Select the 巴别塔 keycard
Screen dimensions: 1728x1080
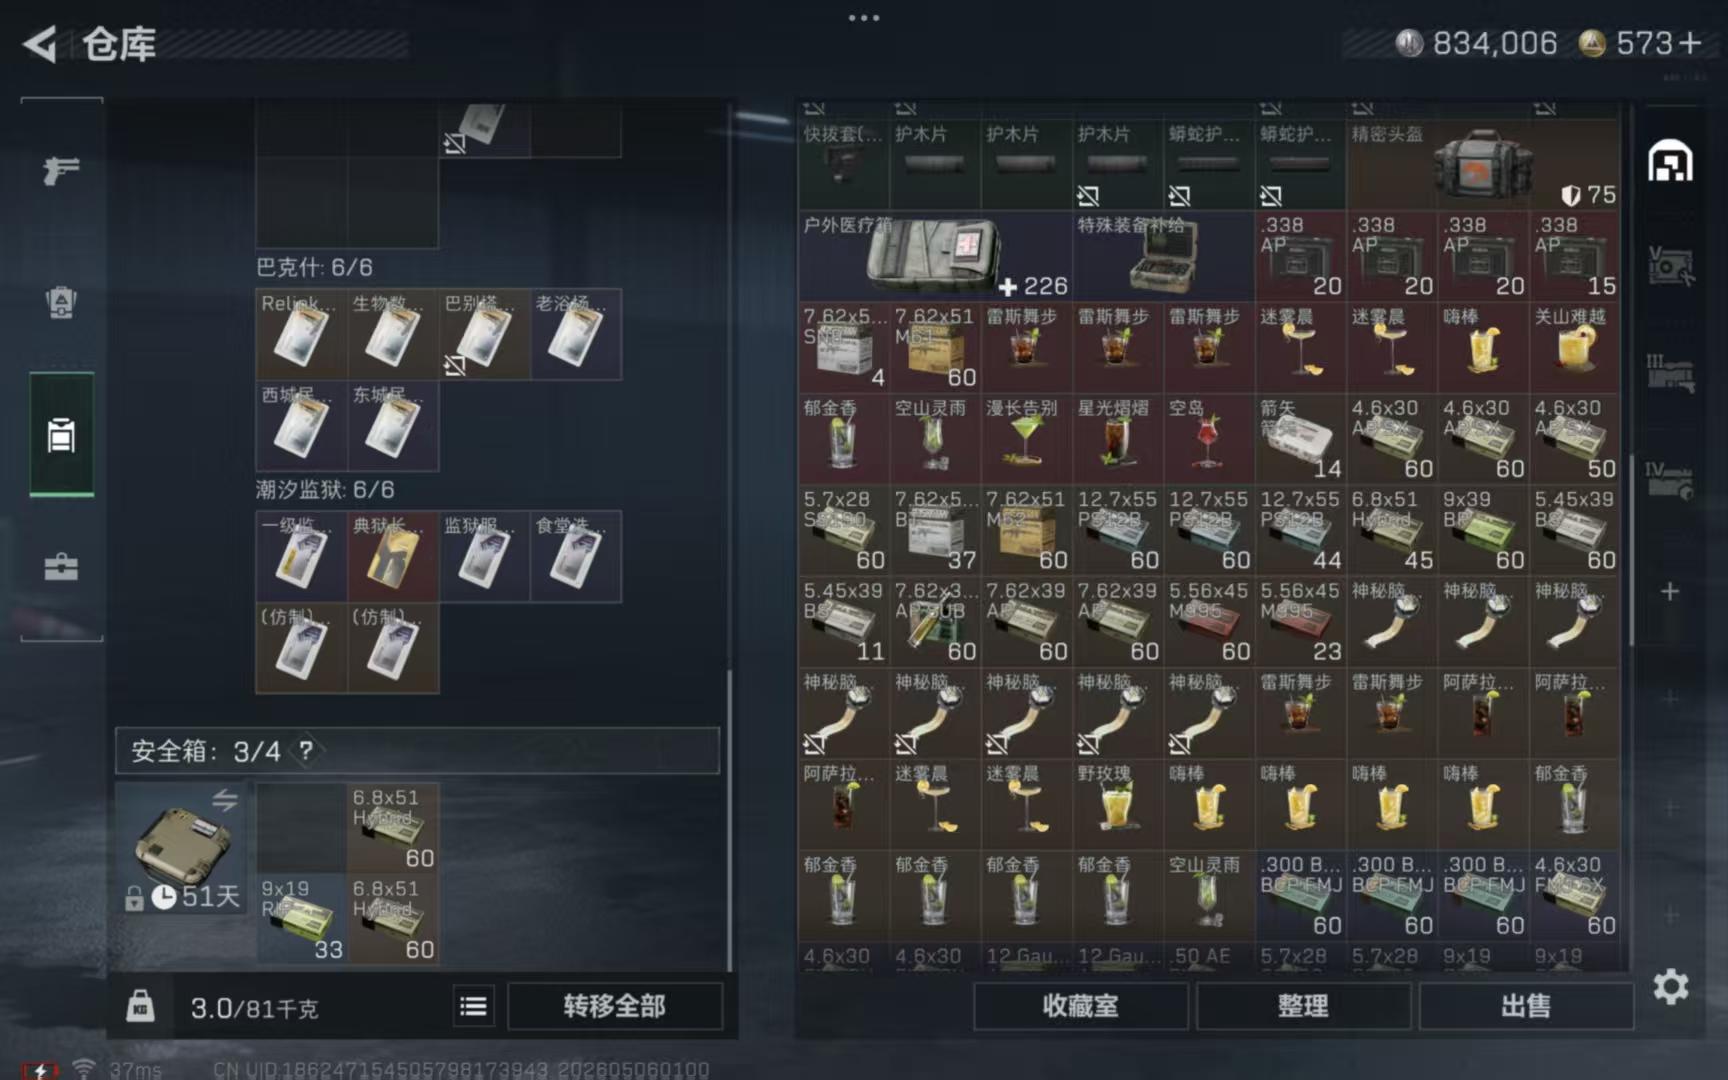pyautogui.click(x=484, y=334)
